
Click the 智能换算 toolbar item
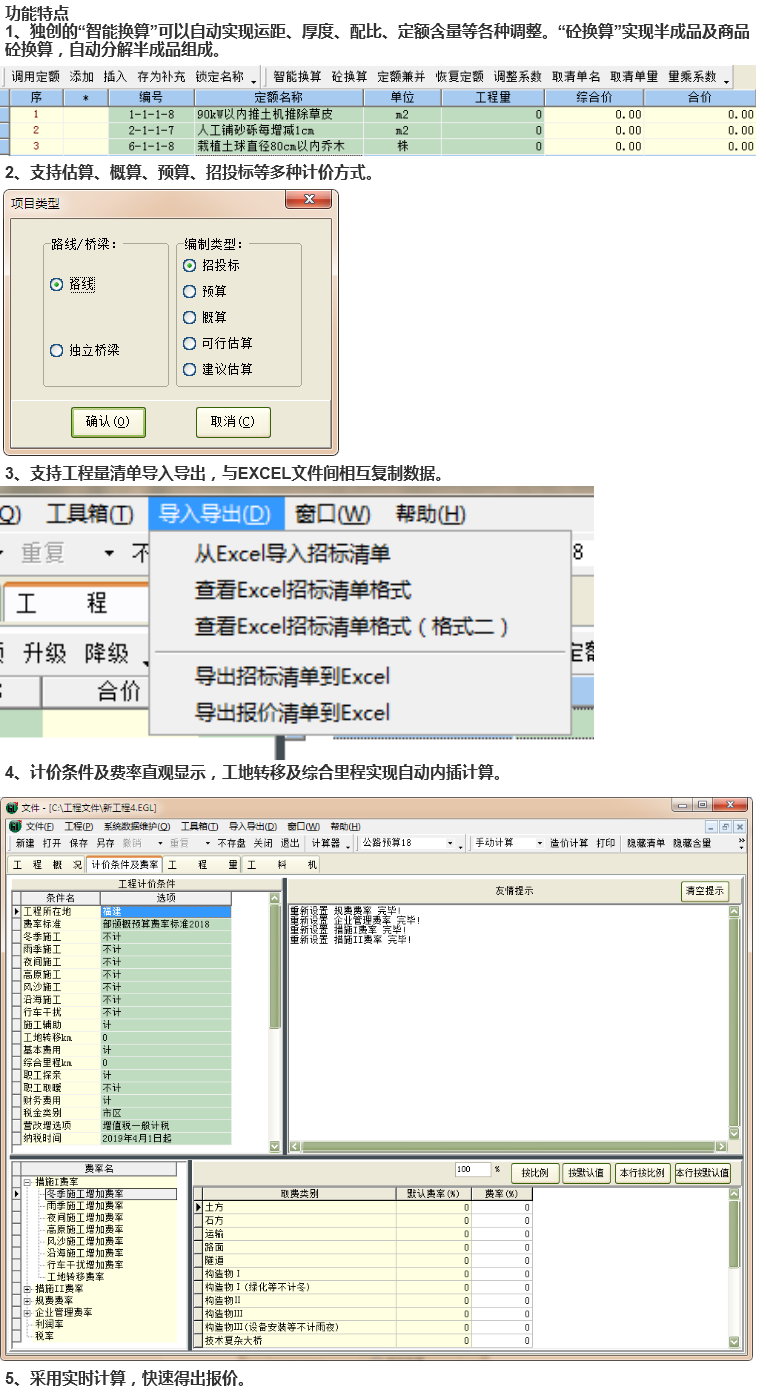pos(297,77)
